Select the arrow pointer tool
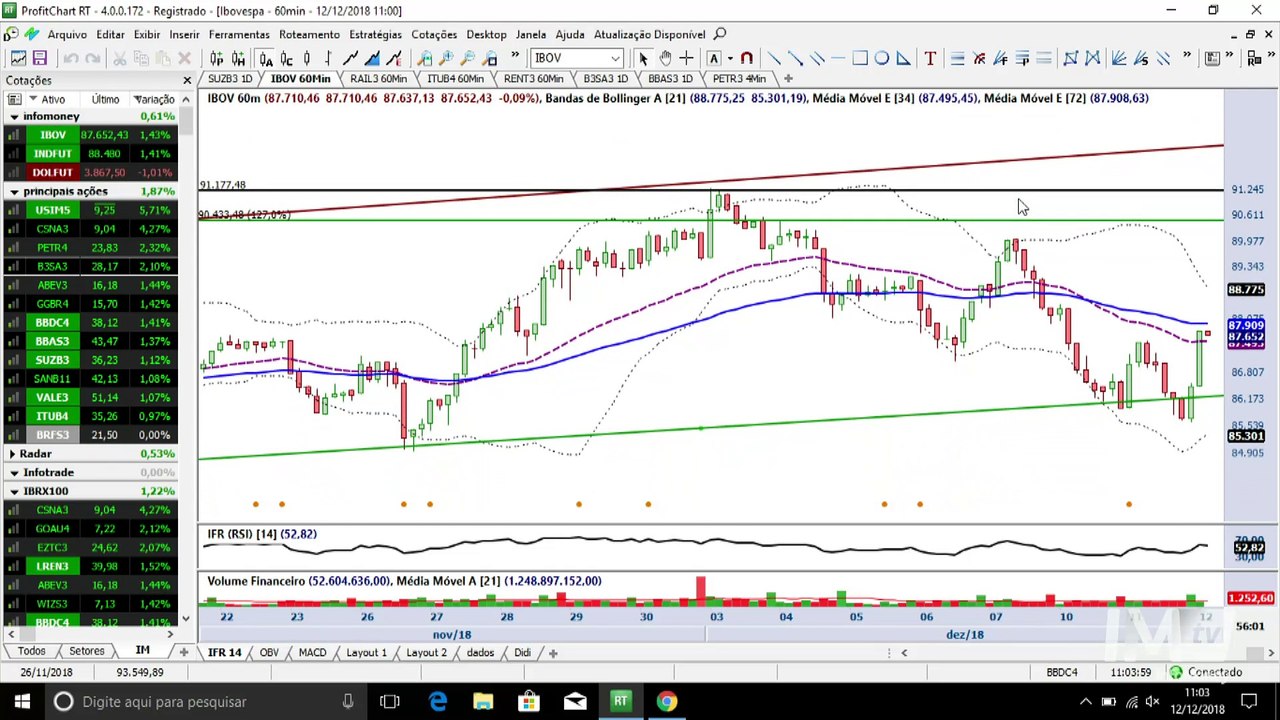Image resolution: width=1280 pixels, height=720 pixels. pos(643,58)
